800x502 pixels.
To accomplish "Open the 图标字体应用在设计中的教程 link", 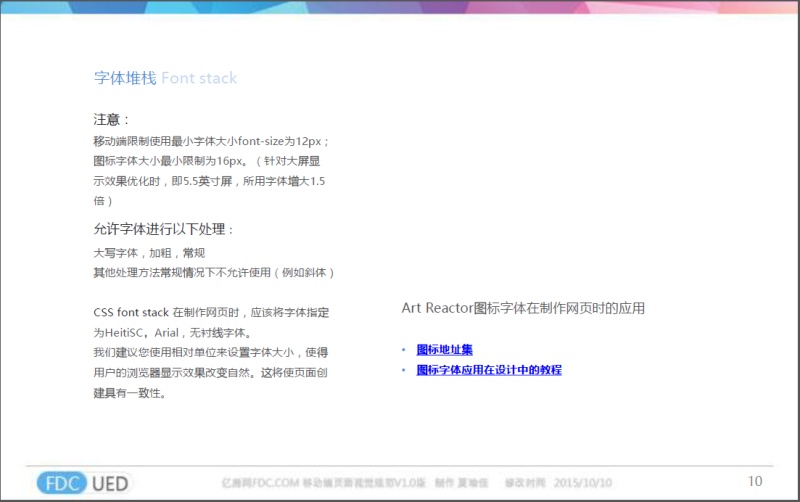I will (x=489, y=370).
